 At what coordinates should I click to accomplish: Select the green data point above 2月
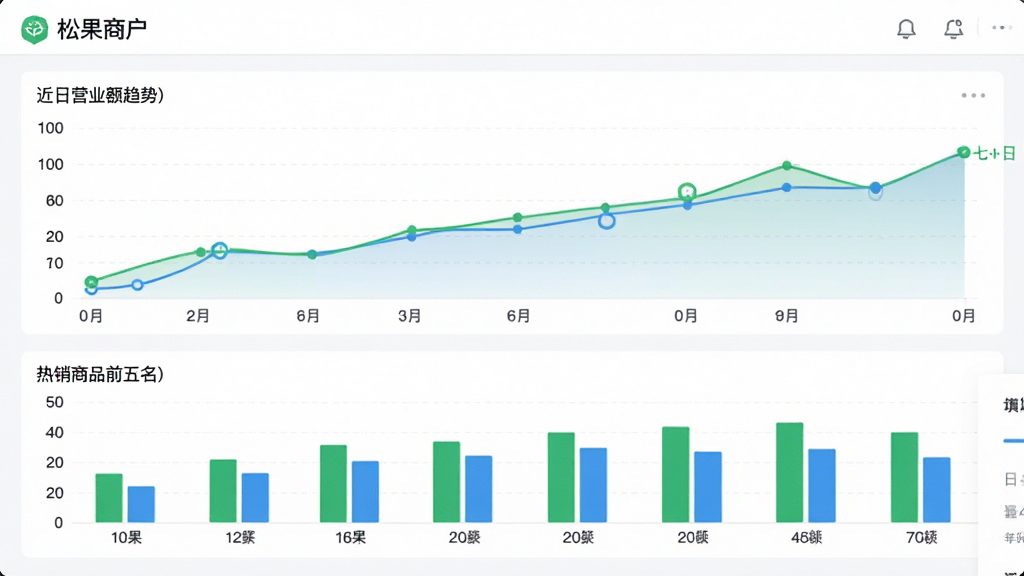pos(200,252)
